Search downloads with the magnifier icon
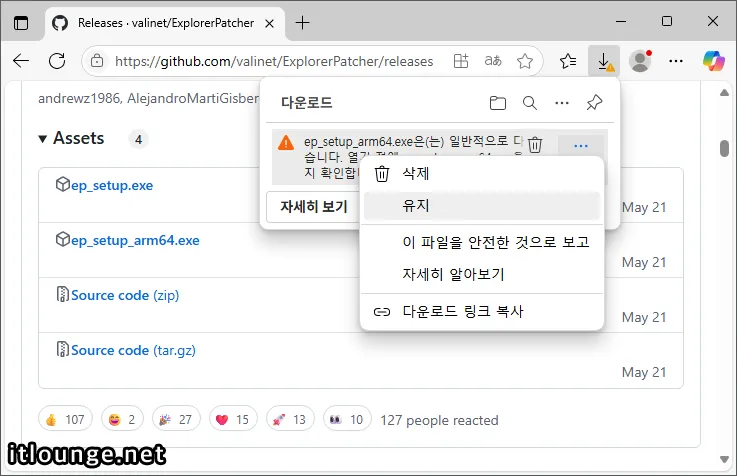This screenshot has height=476, width=737. coord(530,103)
